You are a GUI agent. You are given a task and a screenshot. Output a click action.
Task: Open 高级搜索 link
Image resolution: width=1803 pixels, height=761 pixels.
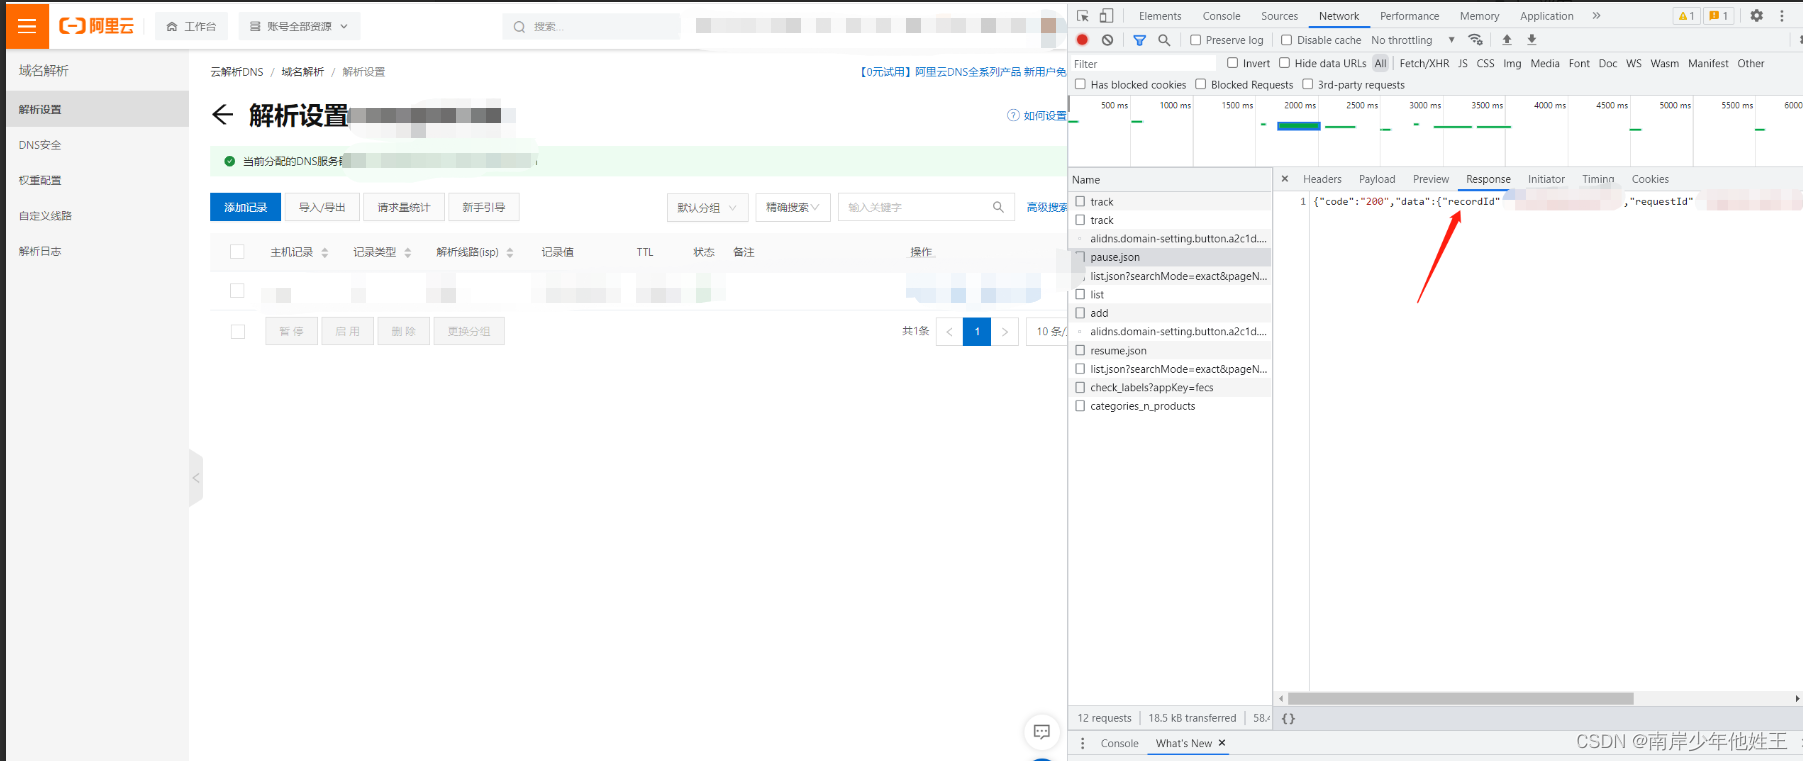click(x=1046, y=207)
